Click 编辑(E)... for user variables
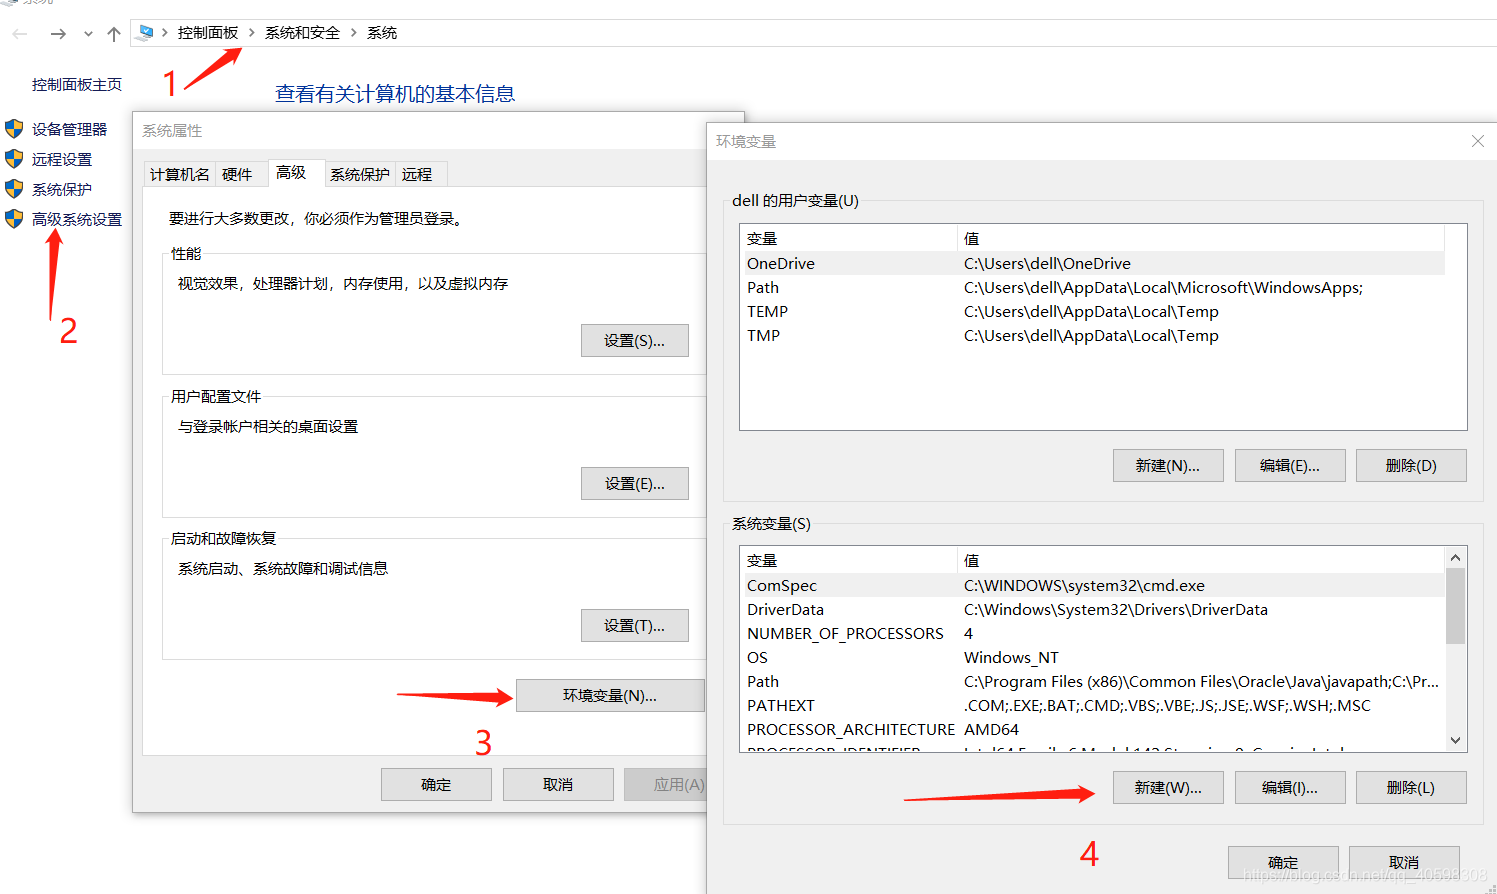The image size is (1497, 894). coord(1290,466)
